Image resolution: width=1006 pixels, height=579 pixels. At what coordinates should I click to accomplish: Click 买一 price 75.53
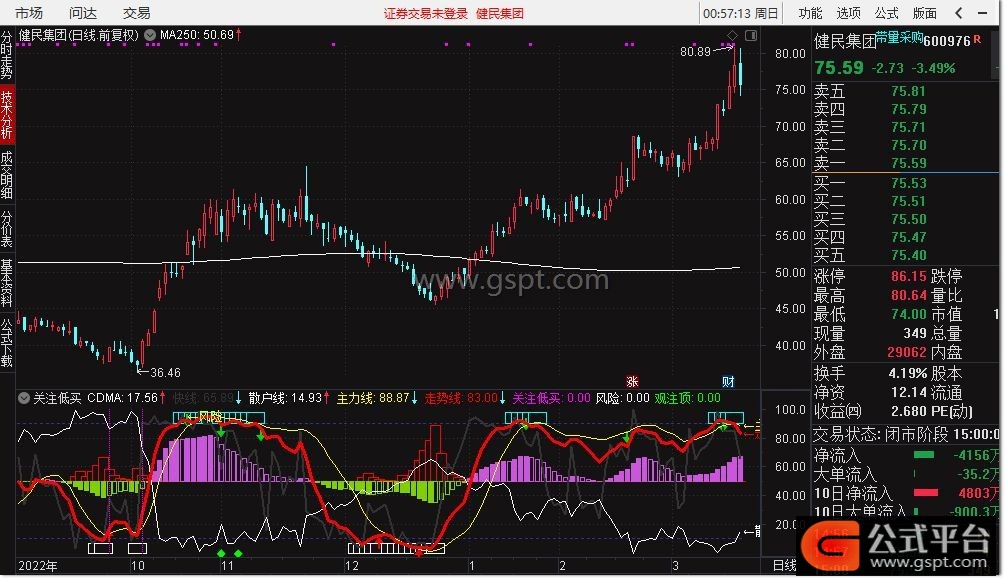click(908, 184)
